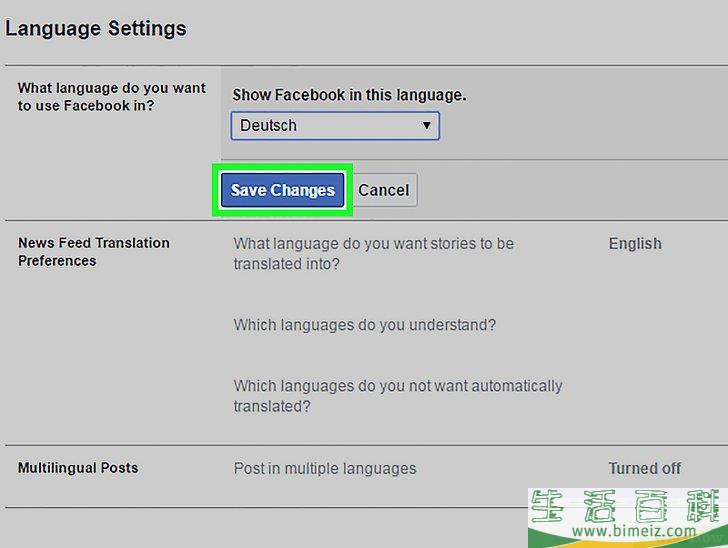Click 'What language do you want to use Facebook in?'
Screen dimensions: 728x548
pos(111,97)
